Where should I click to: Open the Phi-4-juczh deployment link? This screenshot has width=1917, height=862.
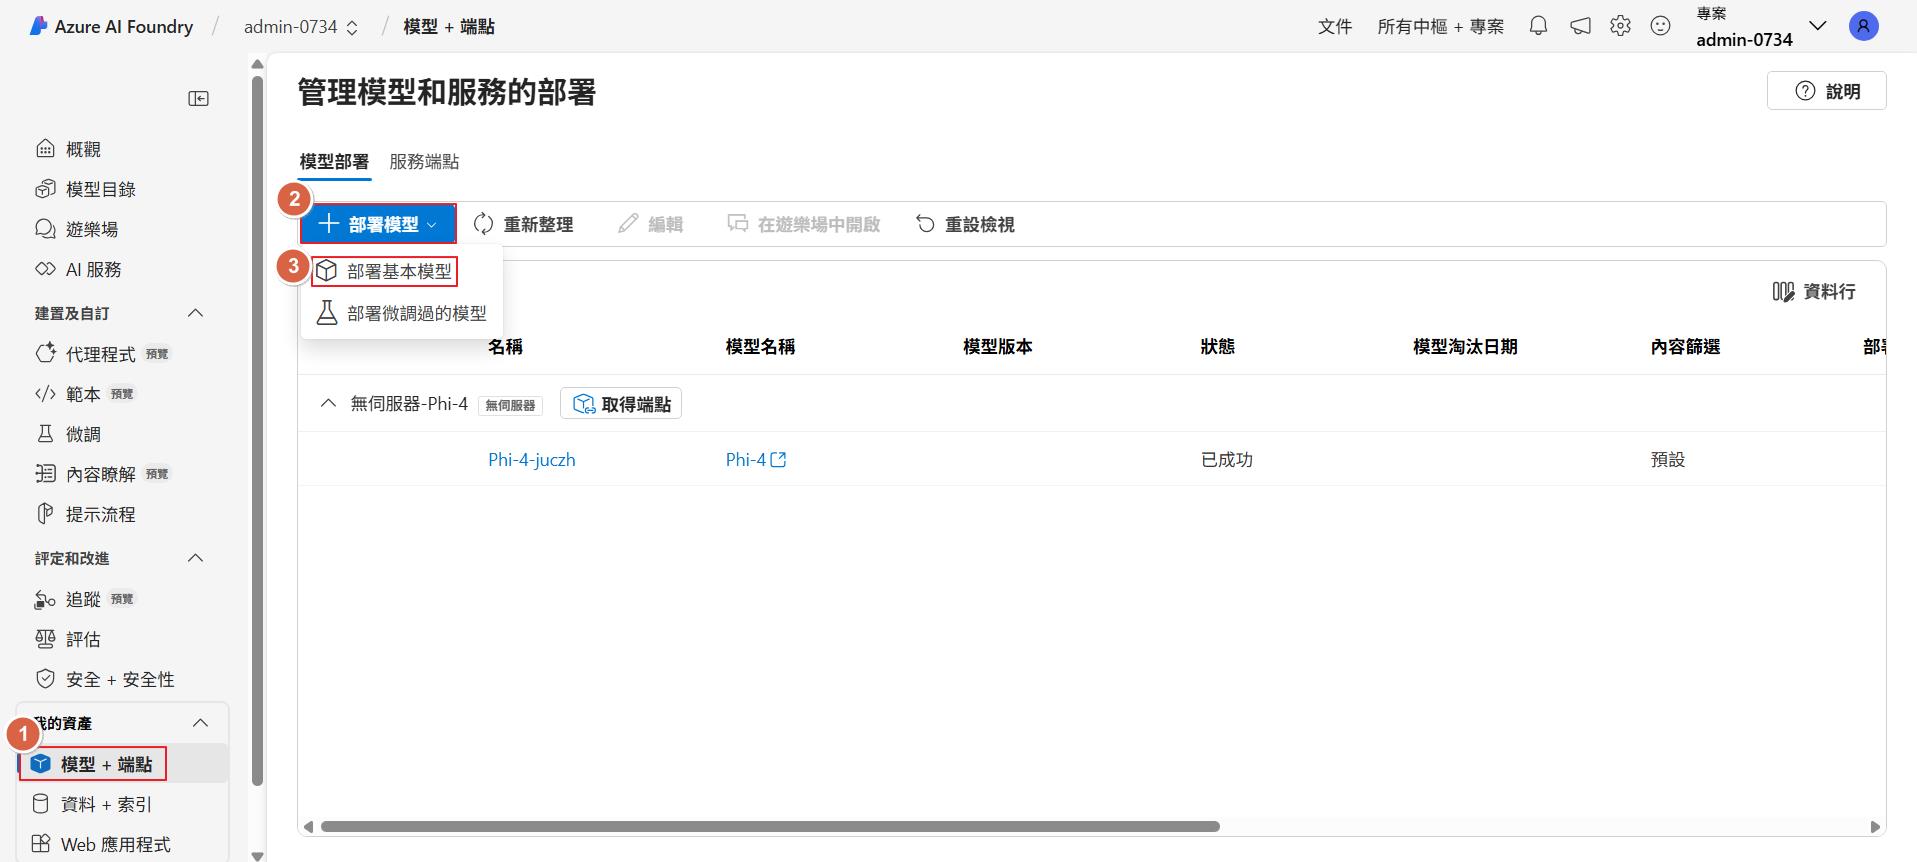tap(531, 460)
